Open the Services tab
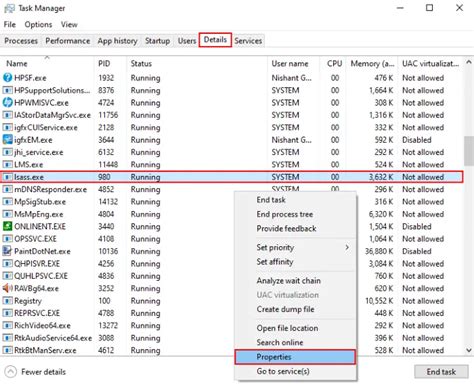Viewport: 474px width, 389px height. click(248, 41)
